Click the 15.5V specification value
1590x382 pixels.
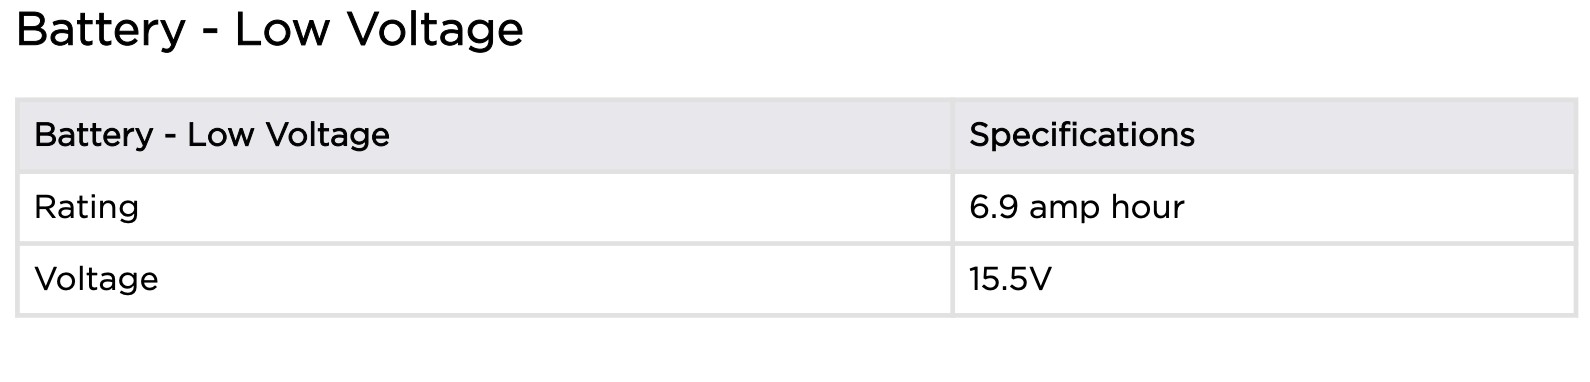click(x=1010, y=278)
